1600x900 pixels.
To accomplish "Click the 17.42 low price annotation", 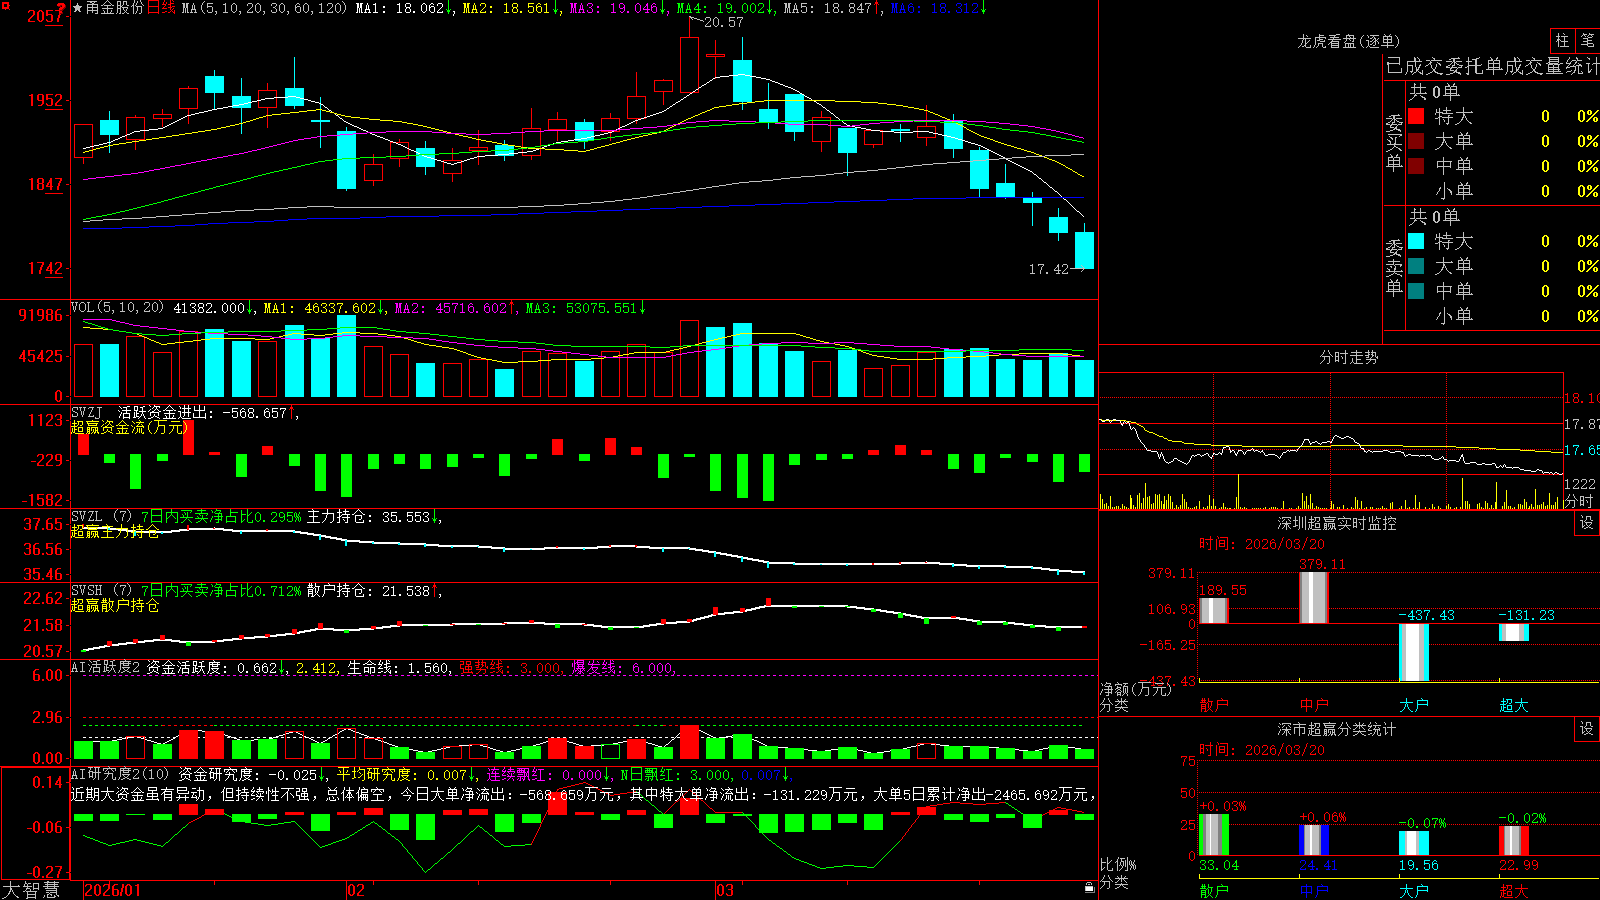I will click(x=1048, y=269).
